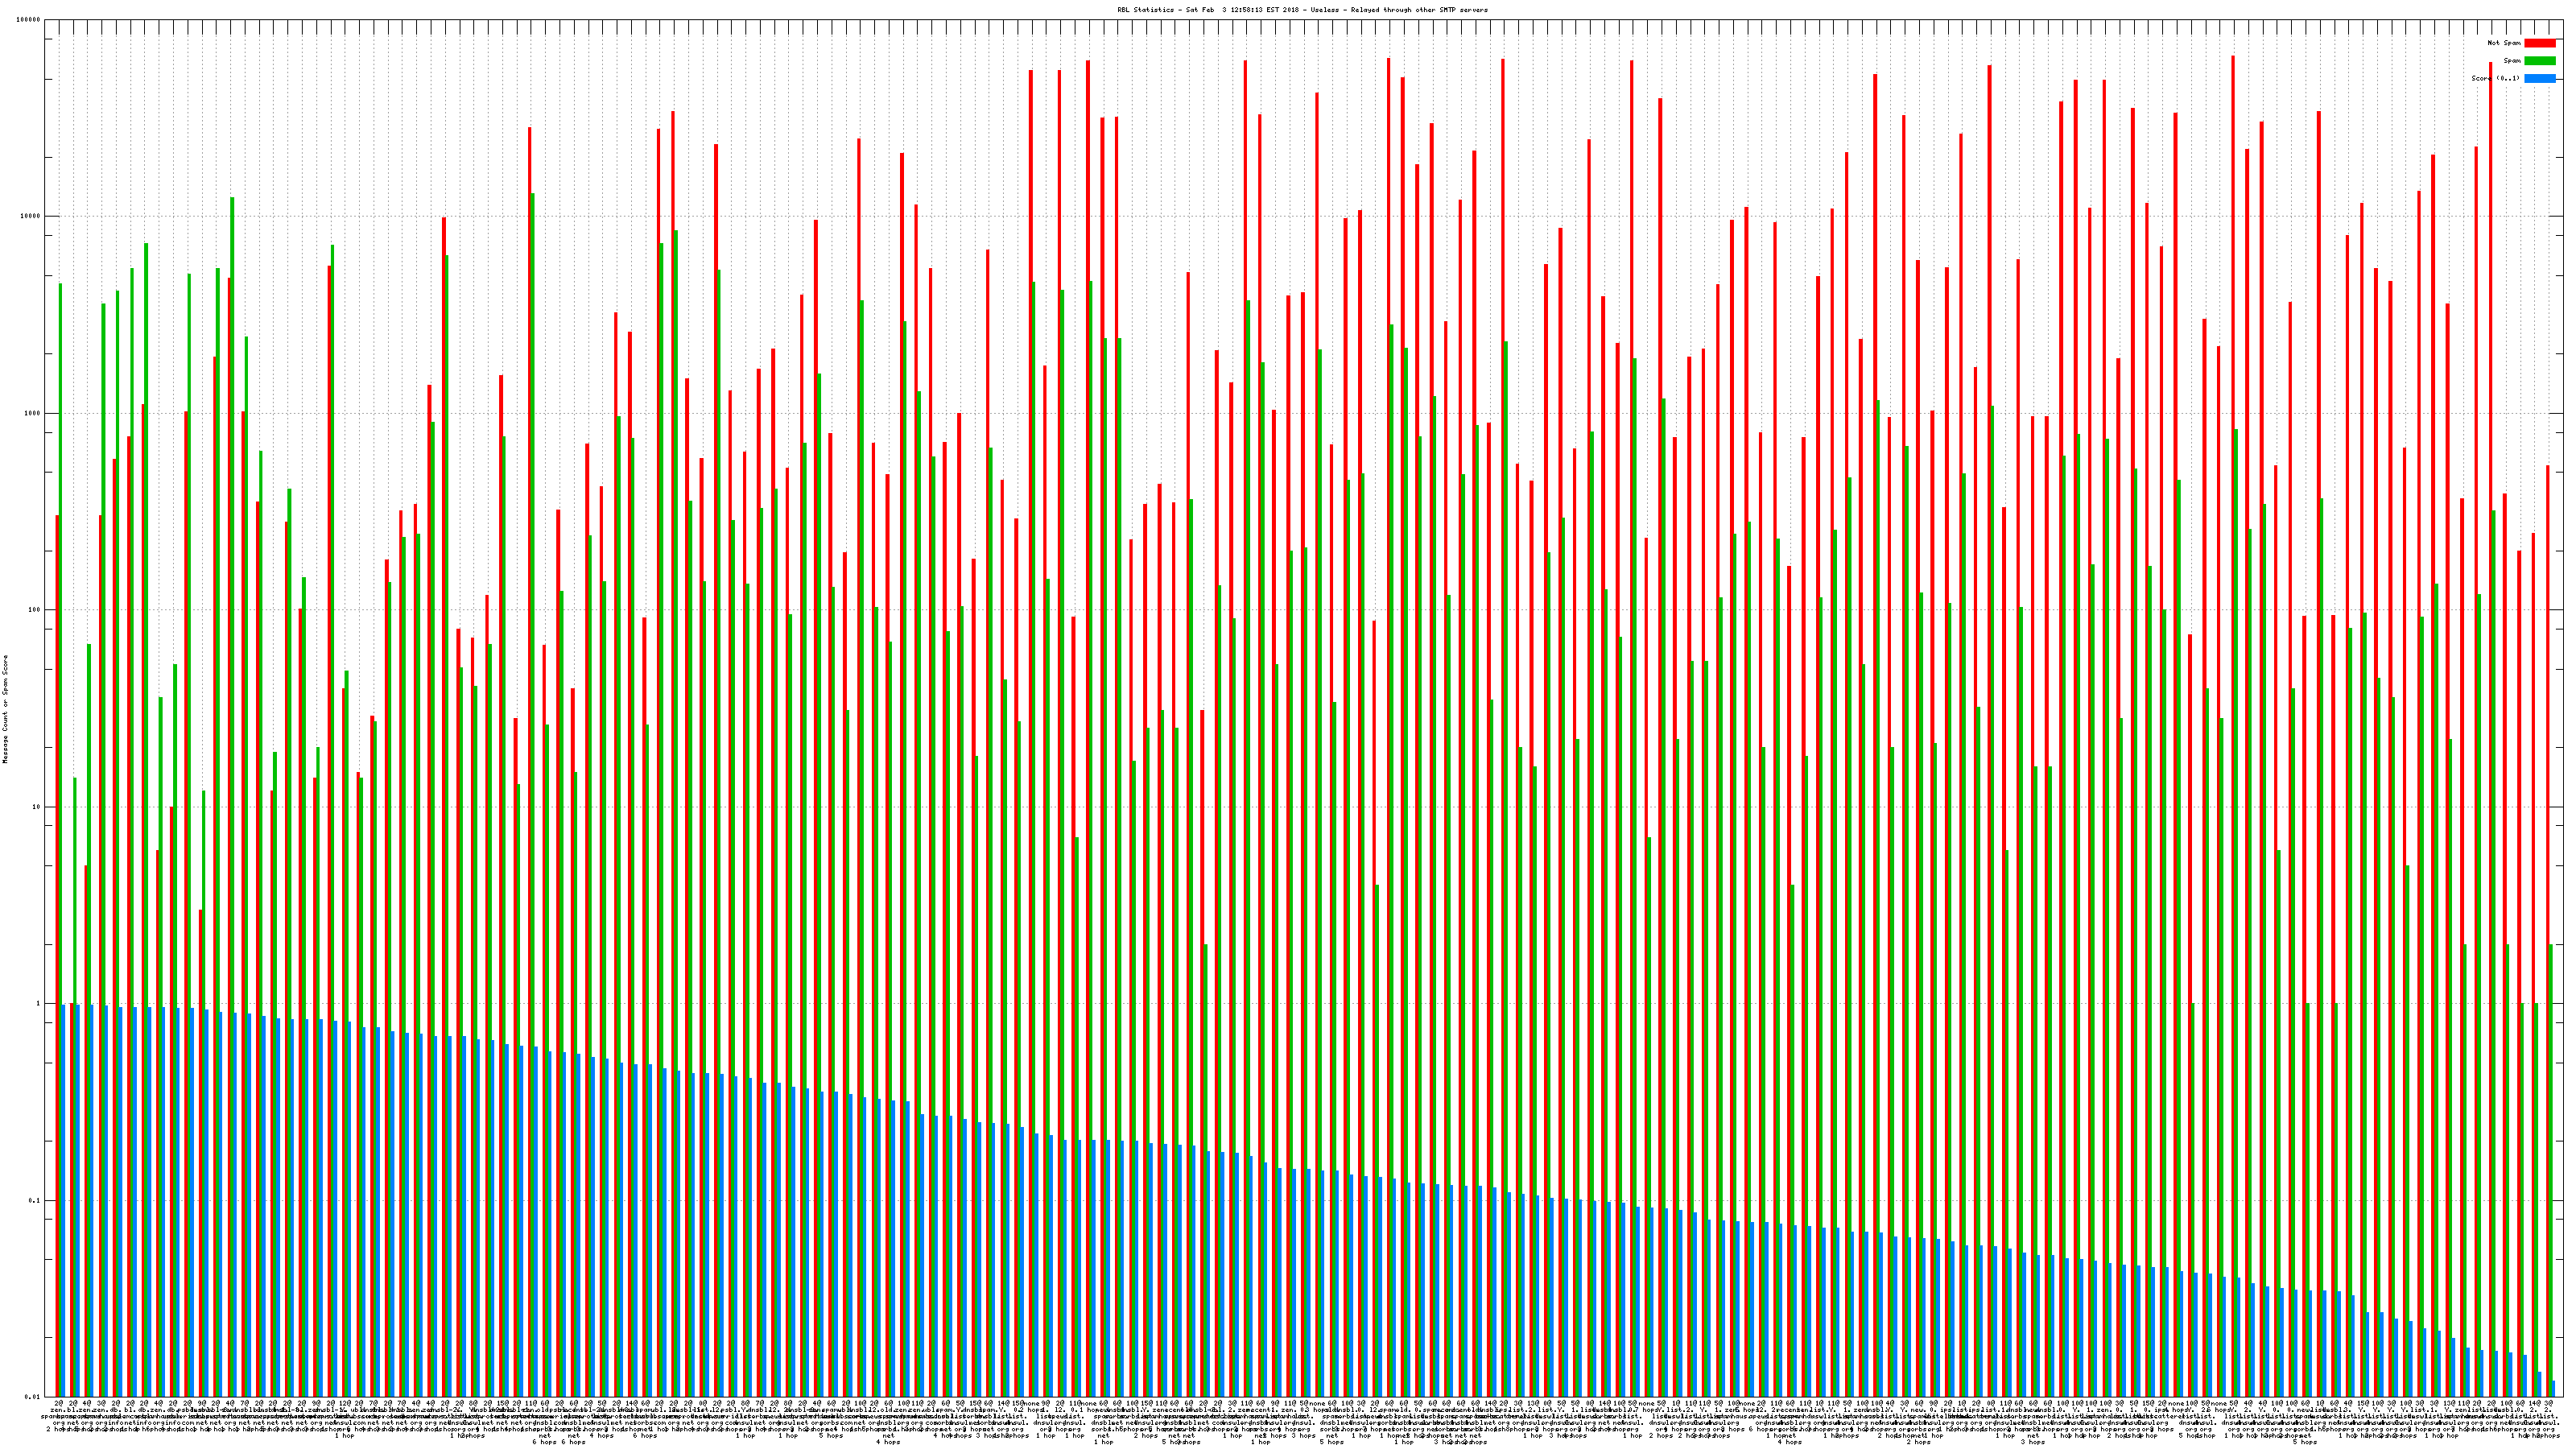This screenshot has height=1449, width=2576.
Task: Click the 'Spam' legend label text
Action: point(2512,61)
